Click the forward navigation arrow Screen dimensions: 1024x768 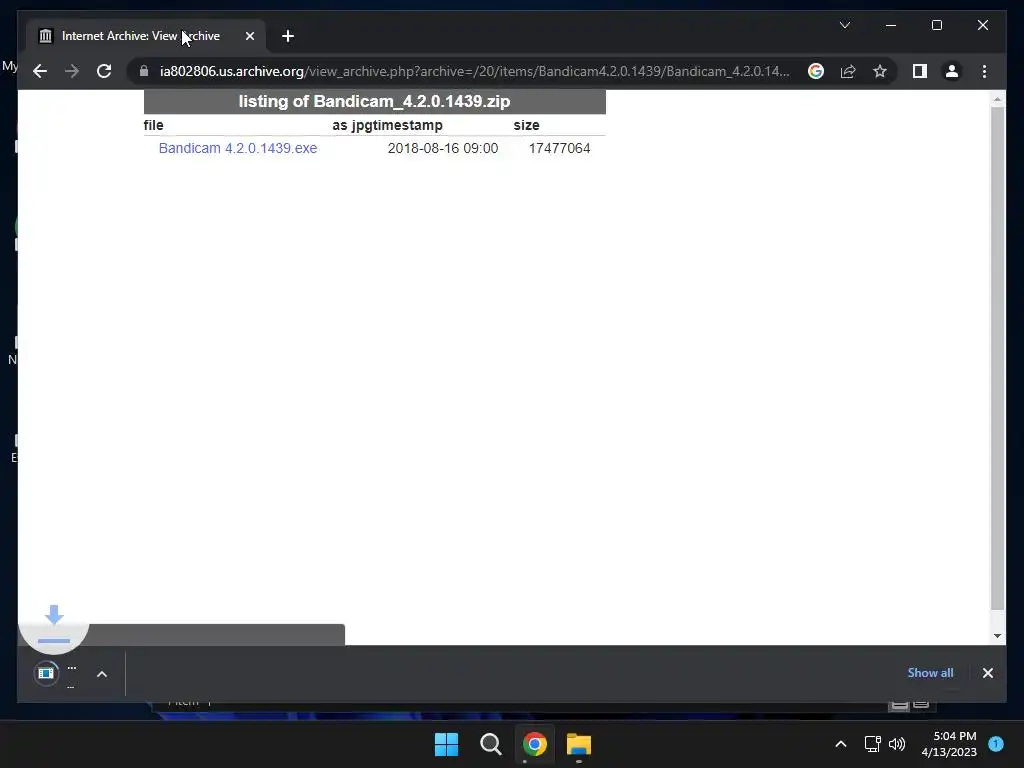click(72, 71)
